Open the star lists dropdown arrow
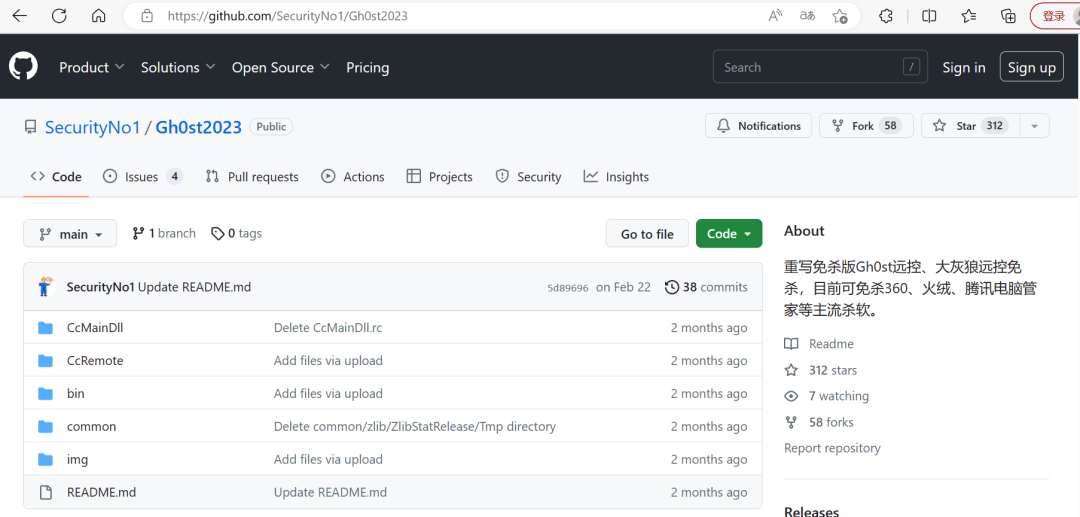Image resolution: width=1080 pixels, height=517 pixels. pyautogui.click(x=1033, y=126)
